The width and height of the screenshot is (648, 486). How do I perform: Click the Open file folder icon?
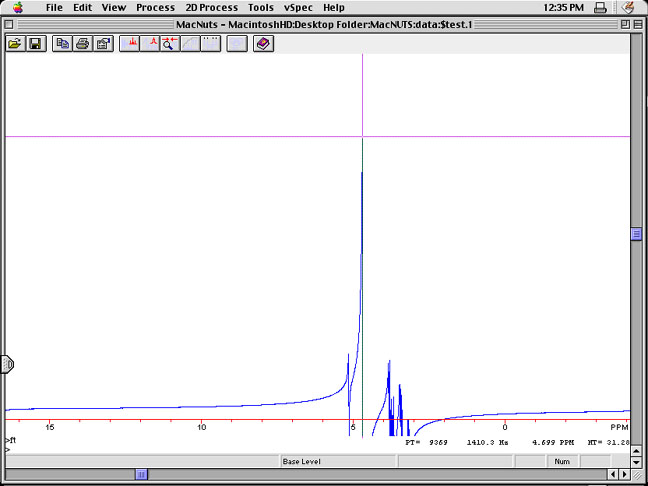click(15, 44)
